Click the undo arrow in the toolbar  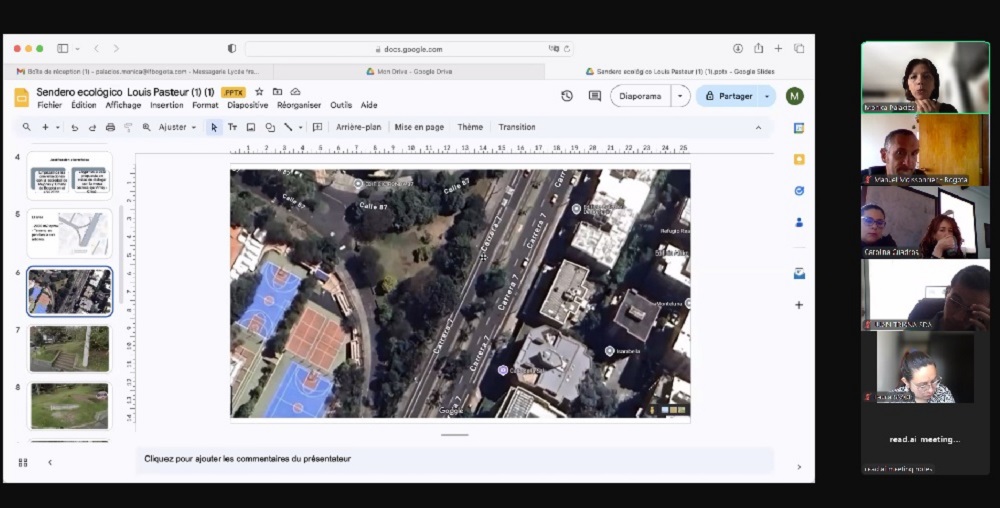point(74,127)
